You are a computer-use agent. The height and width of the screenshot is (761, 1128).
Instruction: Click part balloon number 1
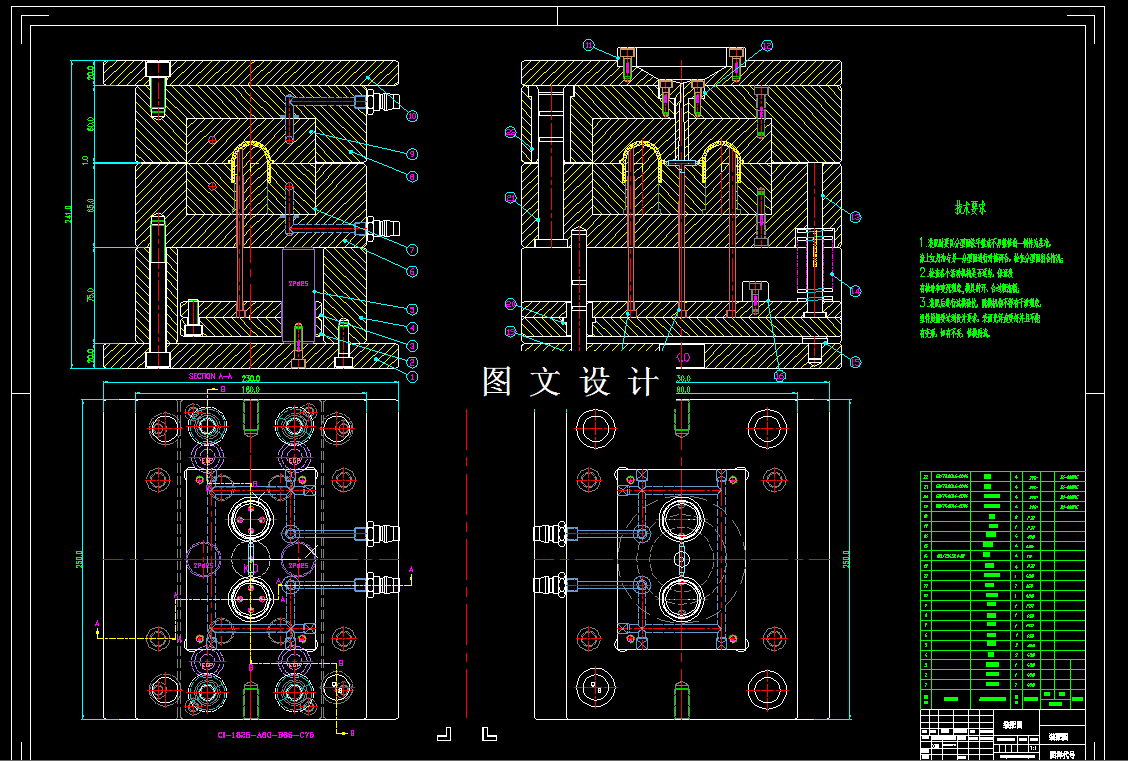tap(412, 377)
